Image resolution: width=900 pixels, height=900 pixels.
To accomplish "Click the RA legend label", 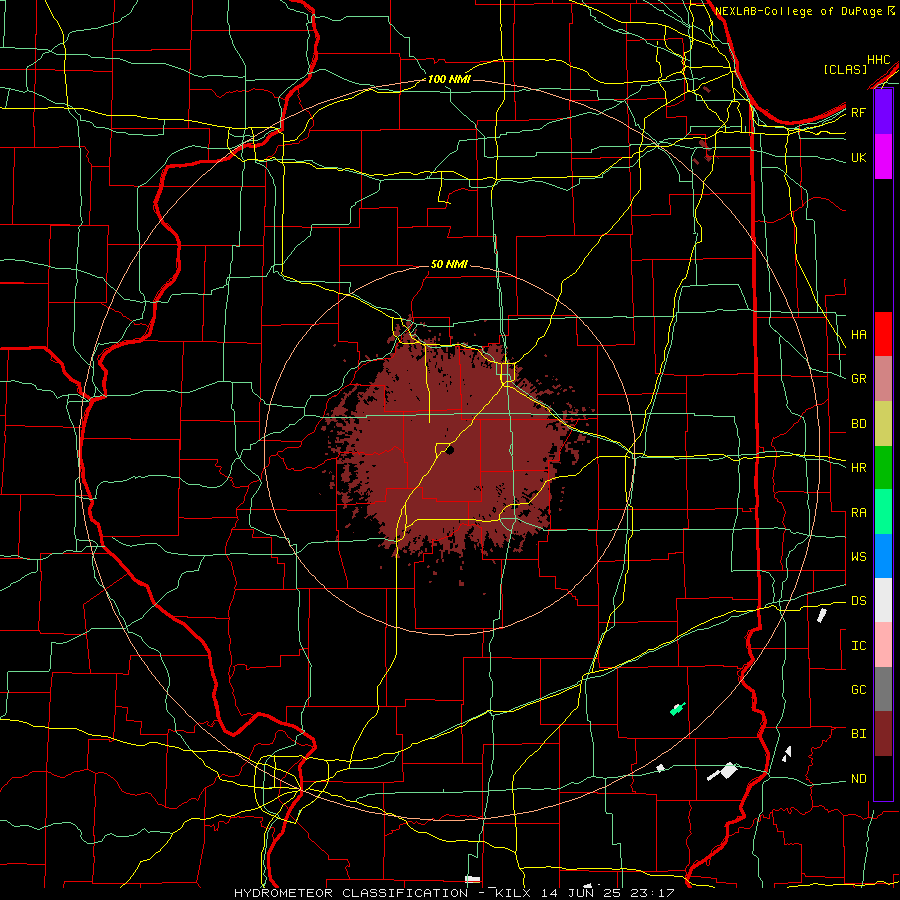I will click(x=858, y=513).
